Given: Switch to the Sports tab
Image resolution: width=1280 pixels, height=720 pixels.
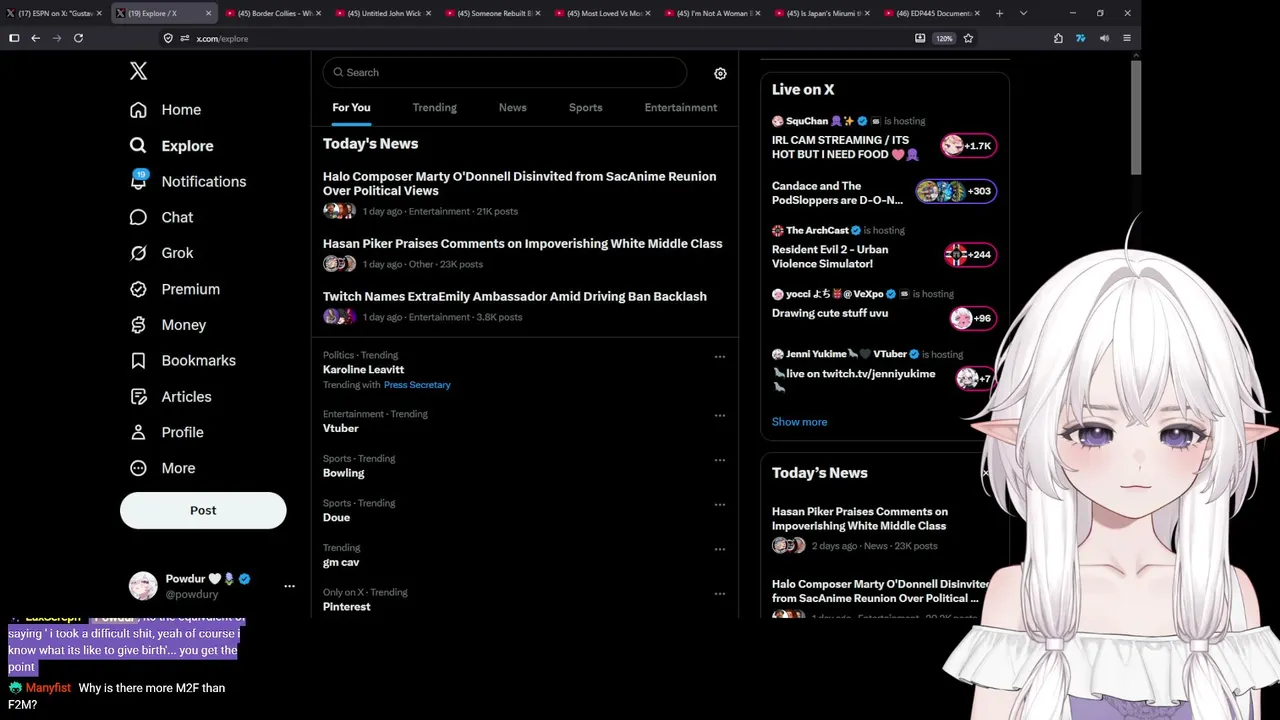Looking at the screenshot, I should pyautogui.click(x=586, y=107).
